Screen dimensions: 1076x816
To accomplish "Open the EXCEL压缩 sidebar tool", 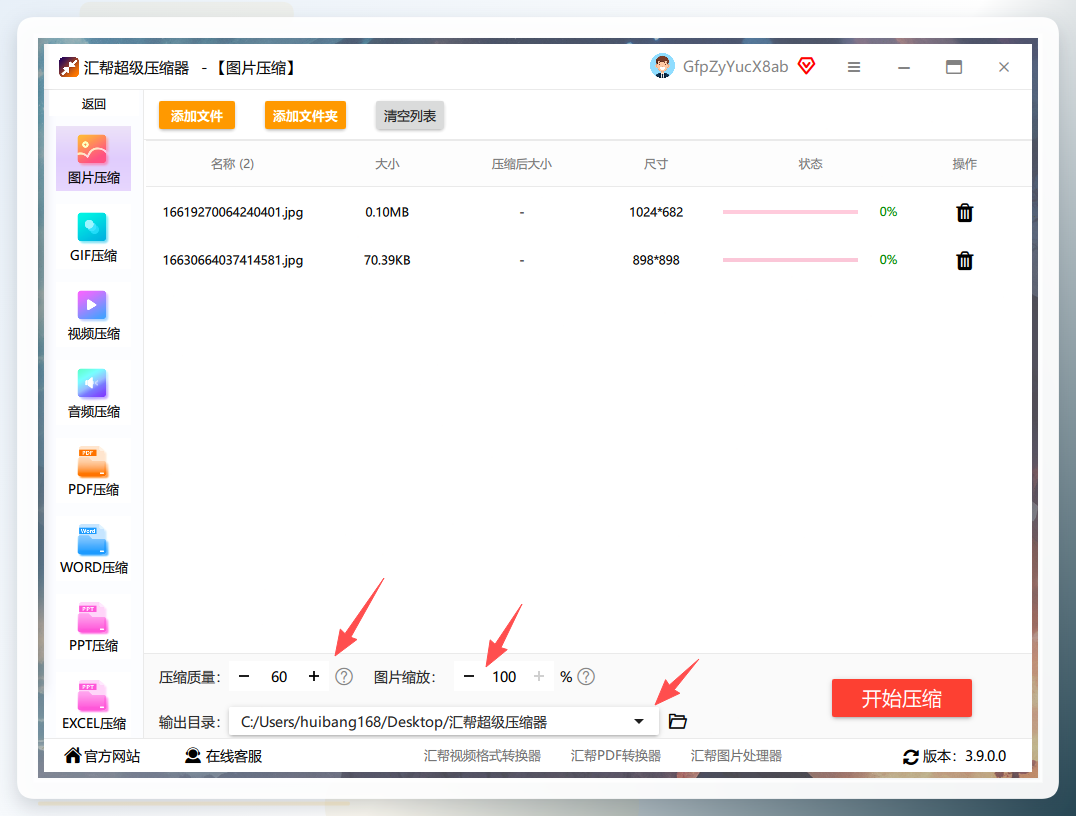I will pos(93,705).
